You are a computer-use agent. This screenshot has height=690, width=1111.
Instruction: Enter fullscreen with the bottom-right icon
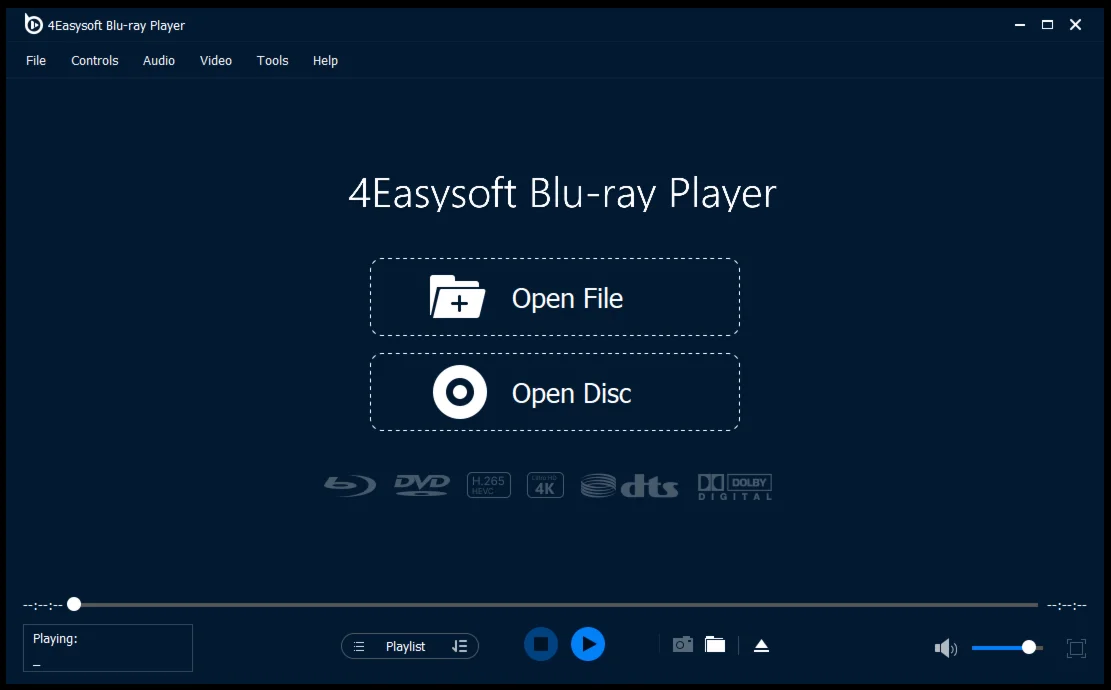pos(1076,648)
